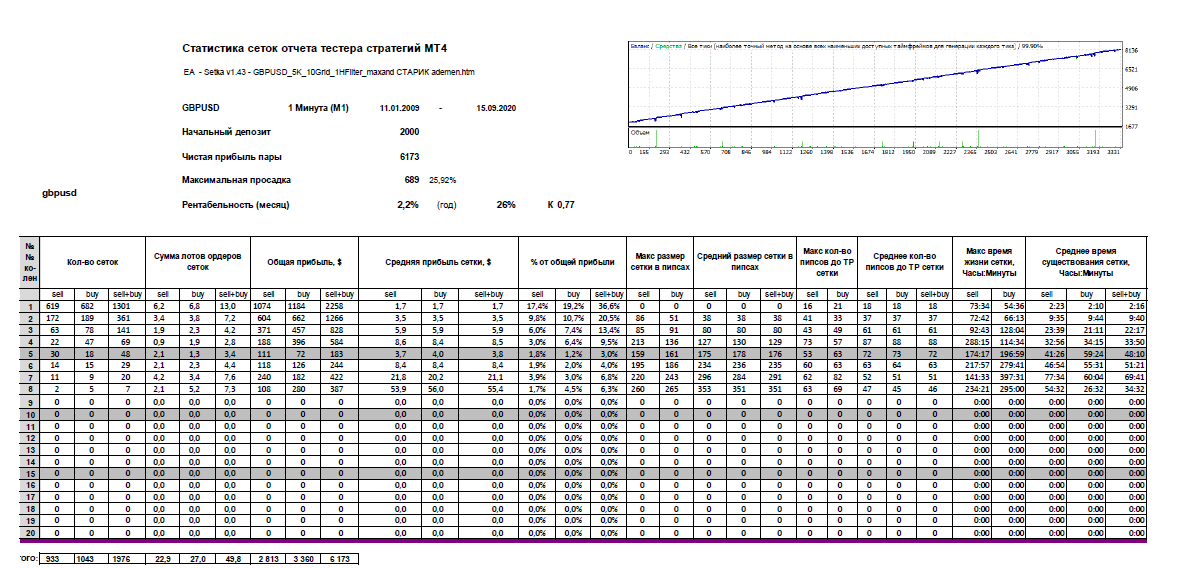Screen dimensions: 1190x568
Task: Click the 'Среднее время существования сетки' header
Action: pyautogui.click(x=1085, y=262)
